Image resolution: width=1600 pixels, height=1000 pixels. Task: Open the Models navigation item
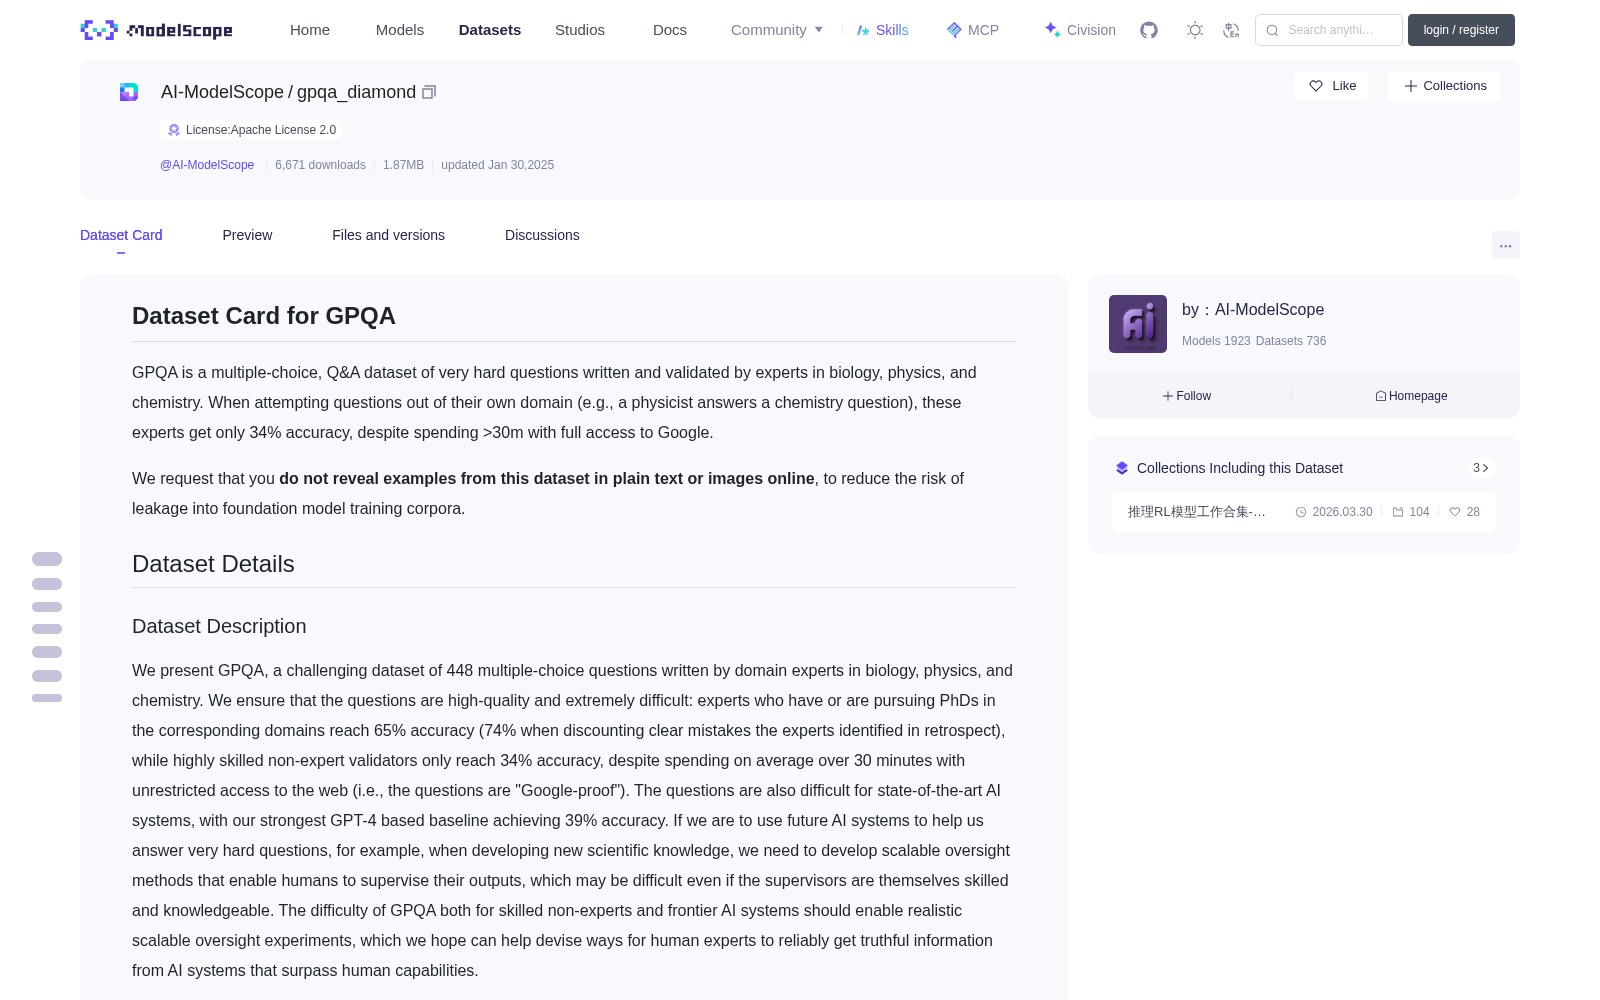(400, 30)
